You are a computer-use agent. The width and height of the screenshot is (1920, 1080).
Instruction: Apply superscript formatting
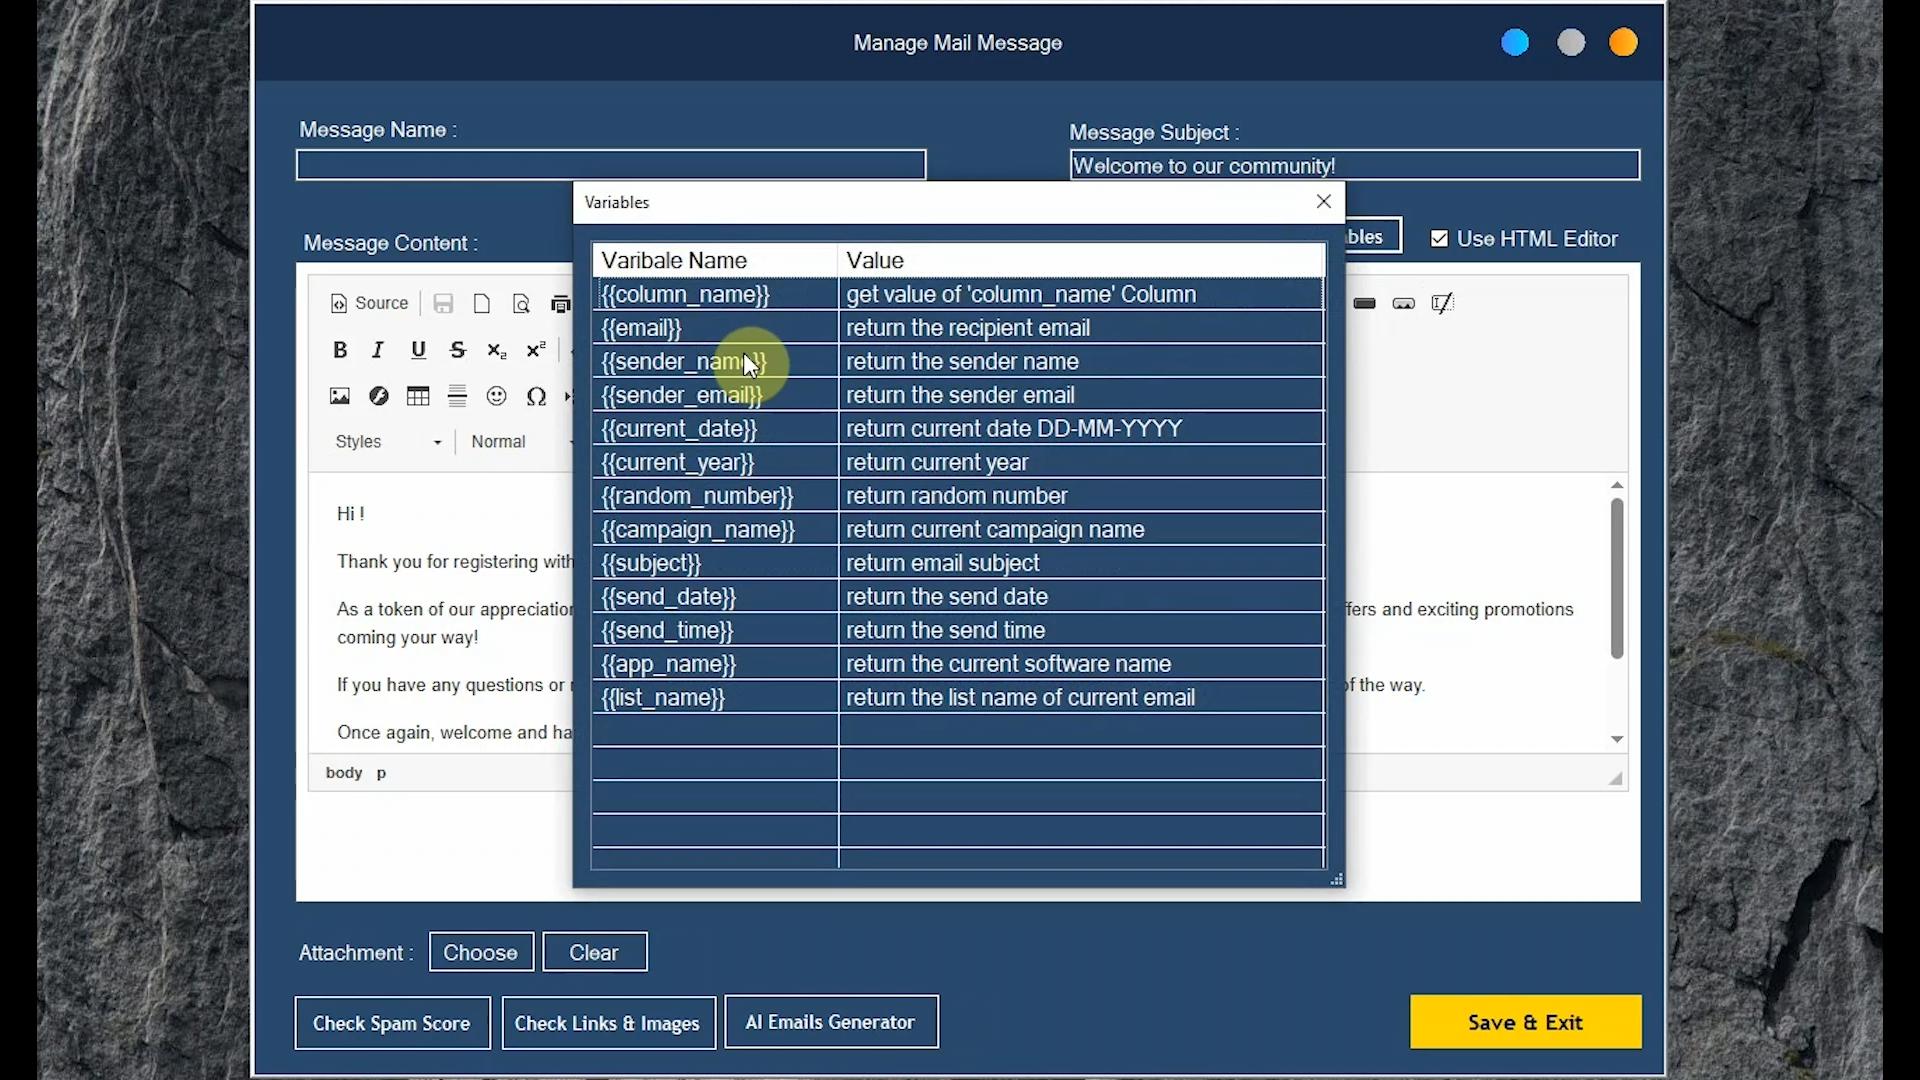coord(535,349)
